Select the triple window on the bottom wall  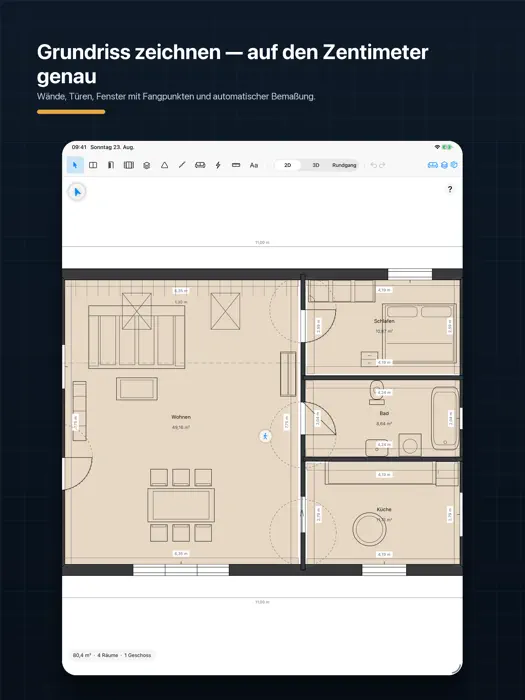[x=181, y=570]
